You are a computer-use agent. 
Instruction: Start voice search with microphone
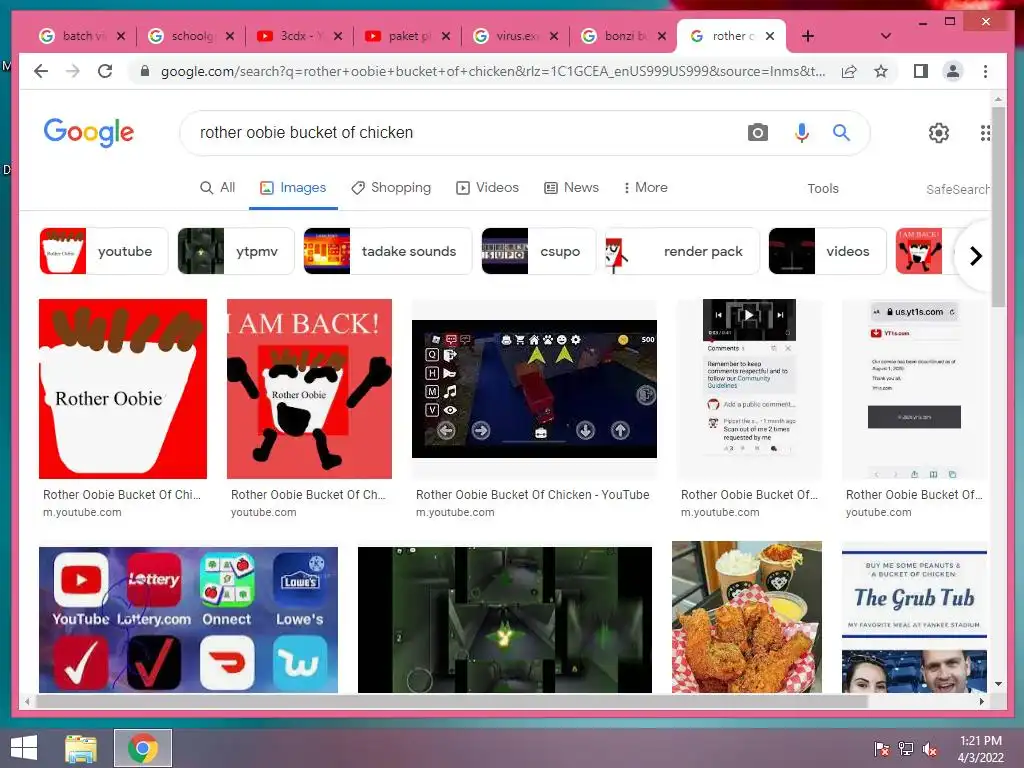coord(801,133)
